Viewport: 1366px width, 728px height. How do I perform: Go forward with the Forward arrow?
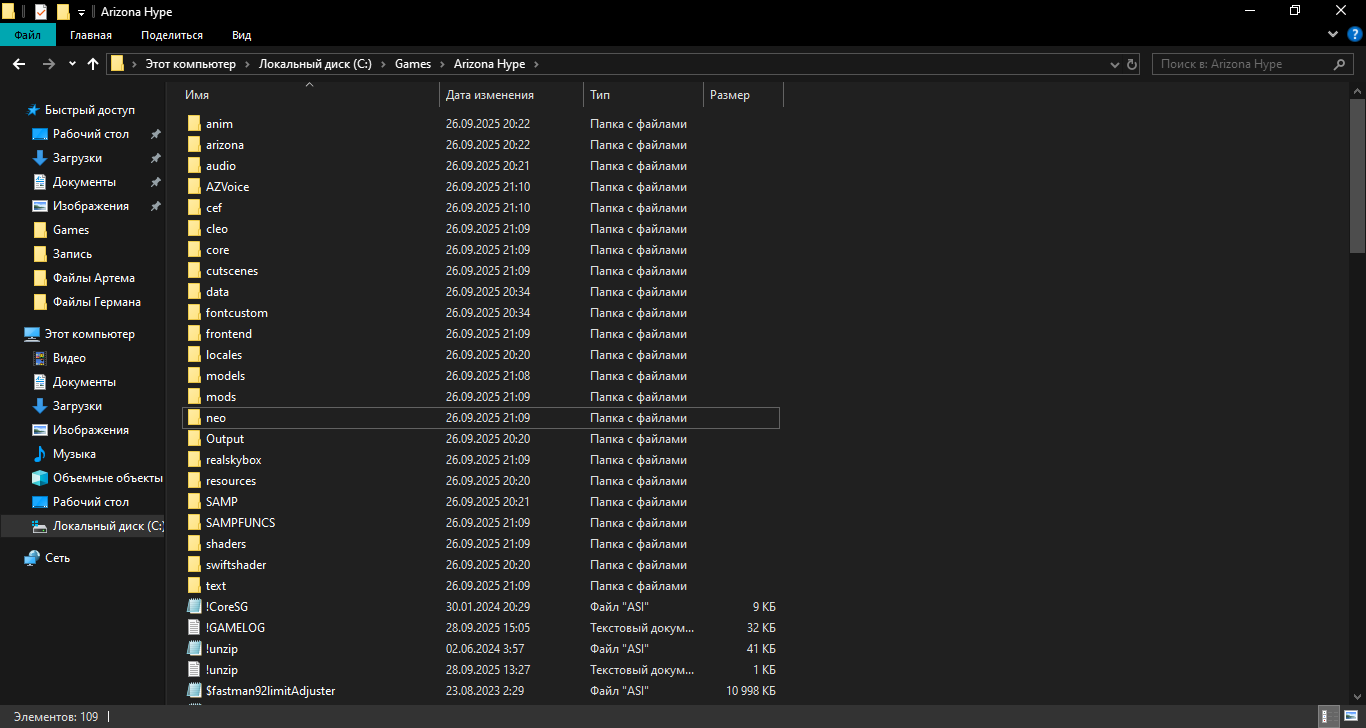(48, 64)
